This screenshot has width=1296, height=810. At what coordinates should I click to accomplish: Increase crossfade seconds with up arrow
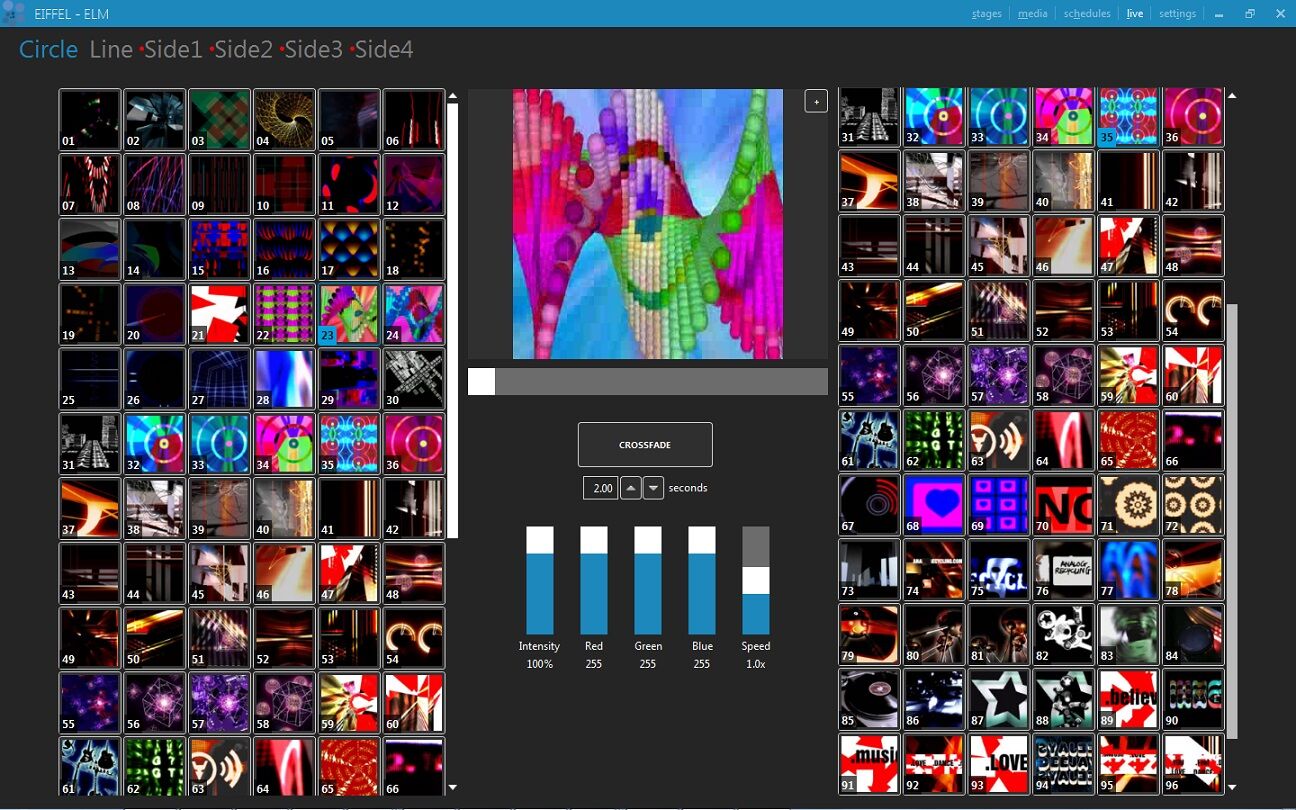(631, 488)
